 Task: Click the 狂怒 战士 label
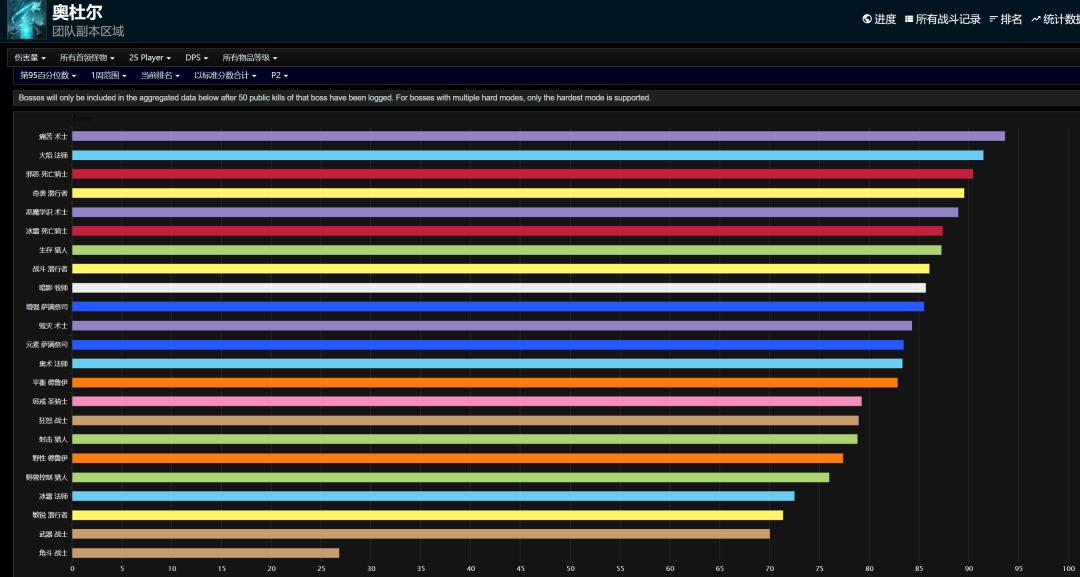click(54, 420)
